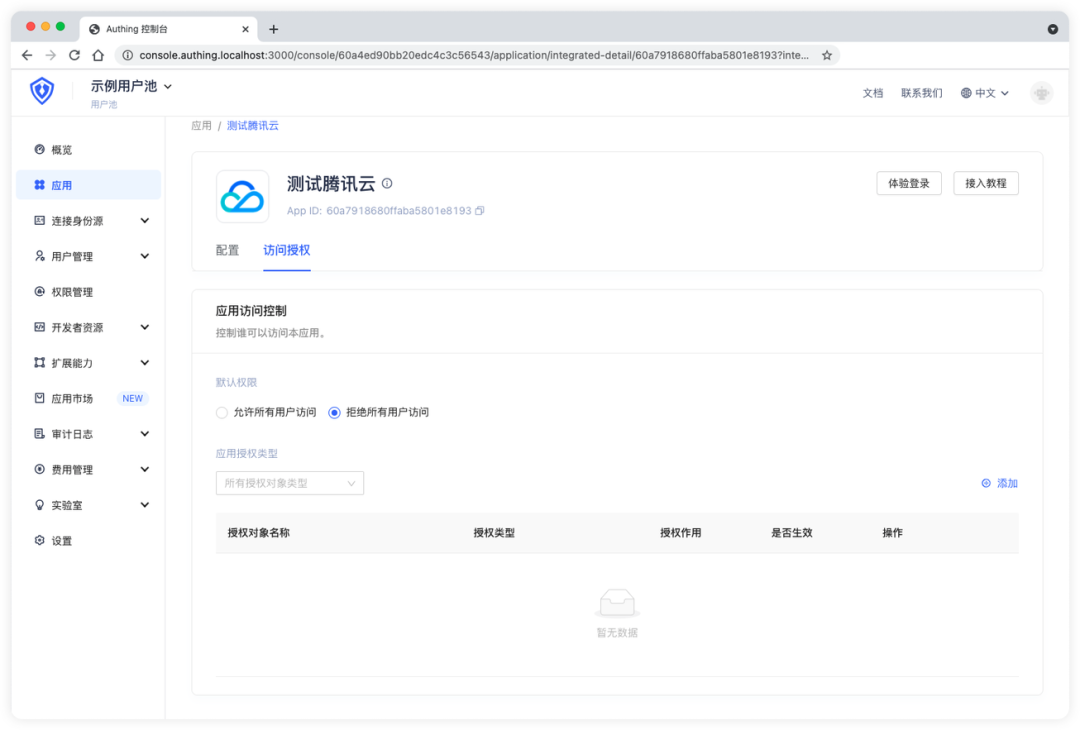Click the 测试腾讯云 breadcrumb
The height and width of the screenshot is (730, 1080).
[253, 125]
